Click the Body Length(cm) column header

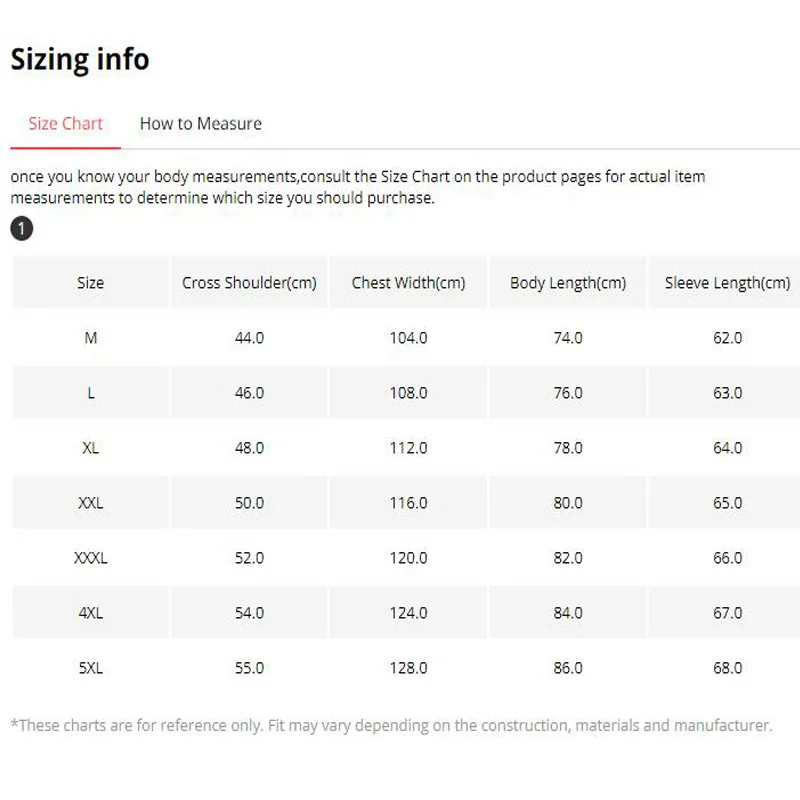[x=568, y=283]
